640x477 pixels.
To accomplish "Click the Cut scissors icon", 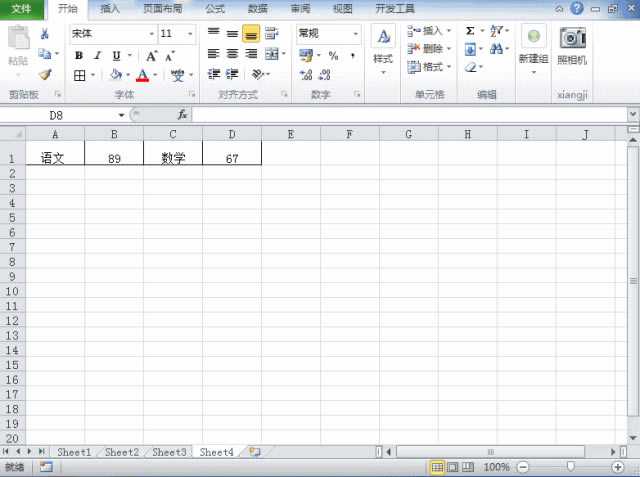I will pyautogui.click(x=44, y=34).
